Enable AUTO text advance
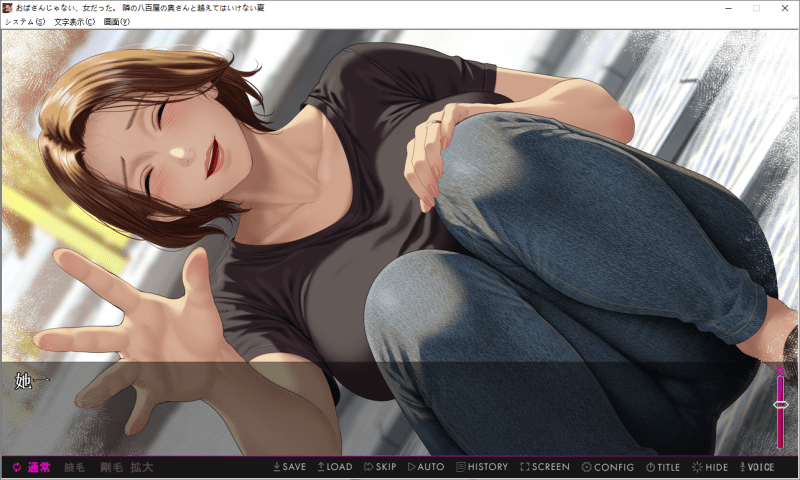The image size is (800, 480). (426, 467)
